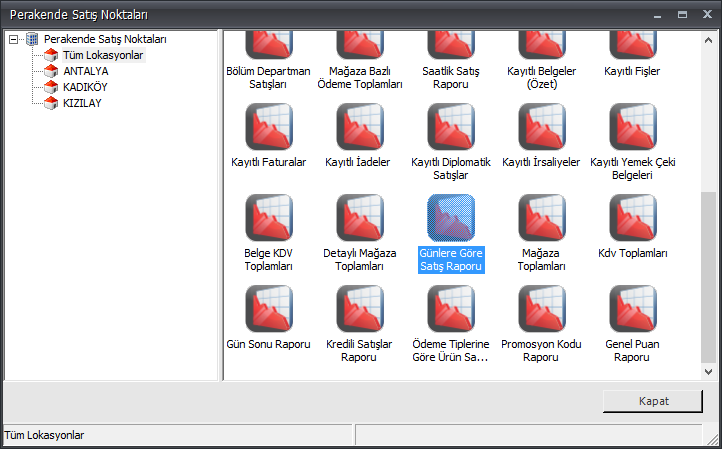Image resolution: width=722 pixels, height=449 pixels.
Task: Open the Promosyon Kodu Raporu icon
Action: [542, 309]
